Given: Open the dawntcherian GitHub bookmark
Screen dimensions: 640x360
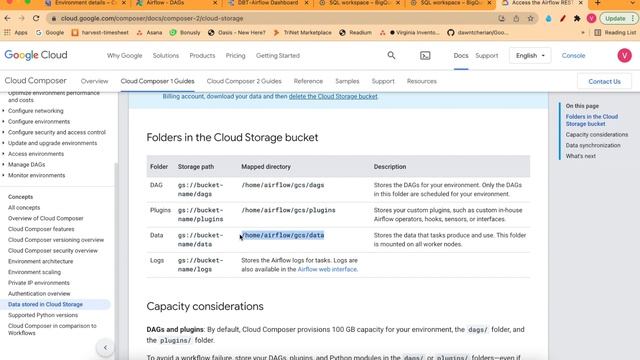Looking at the screenshot, I should coord(478,33).
